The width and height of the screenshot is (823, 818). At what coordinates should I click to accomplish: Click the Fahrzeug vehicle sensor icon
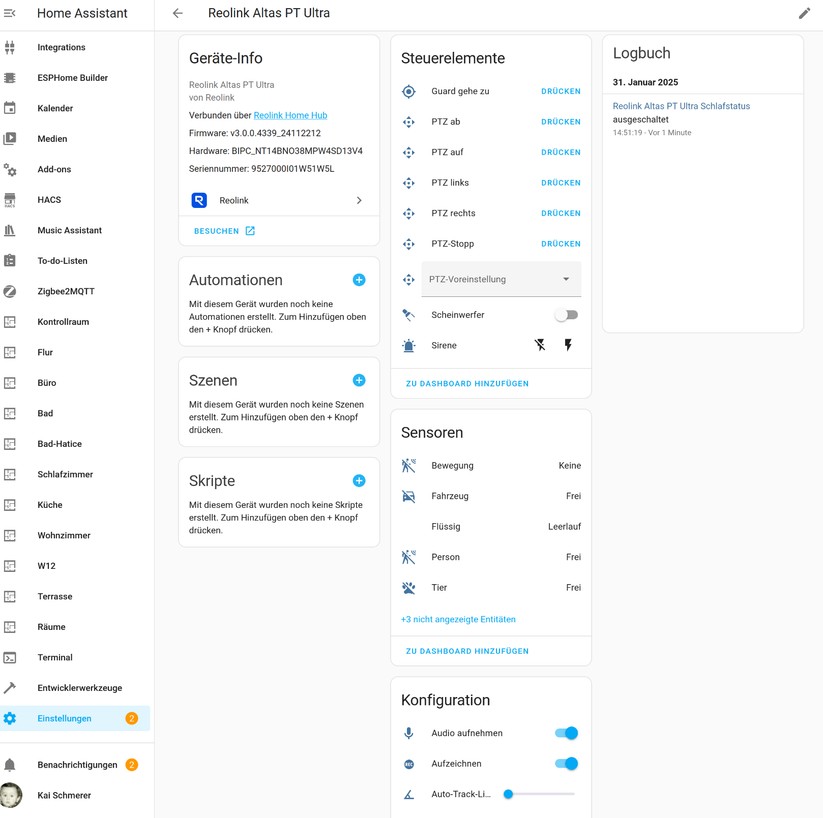click(408, 496)
